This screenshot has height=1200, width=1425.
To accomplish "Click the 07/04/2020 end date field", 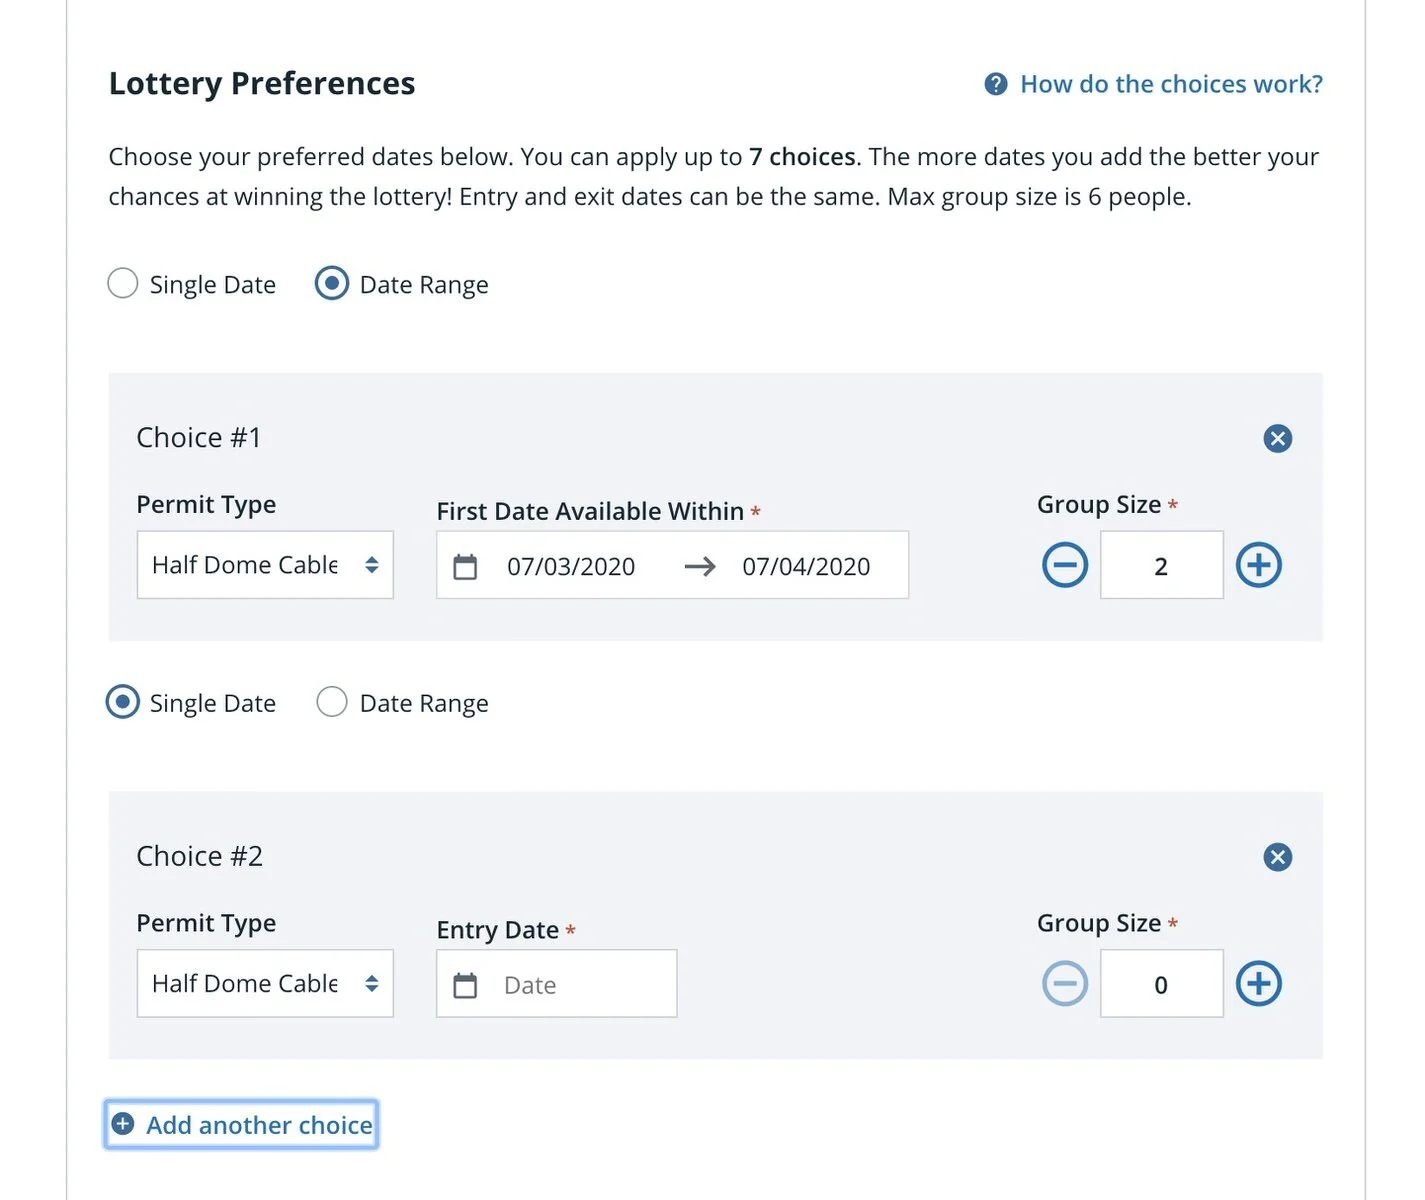I will point(806,567).
